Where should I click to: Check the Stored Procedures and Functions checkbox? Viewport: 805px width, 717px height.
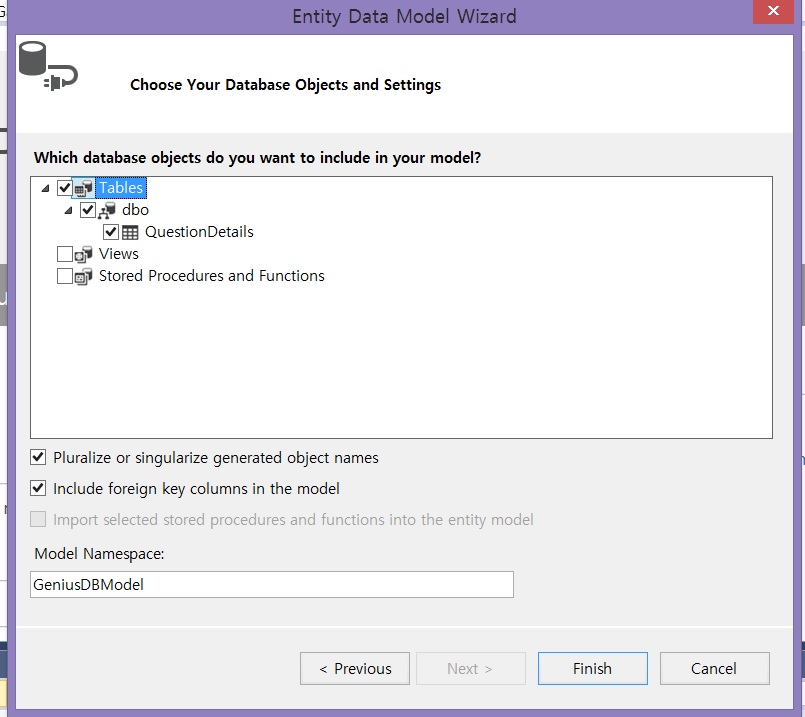tap(65, 276)
